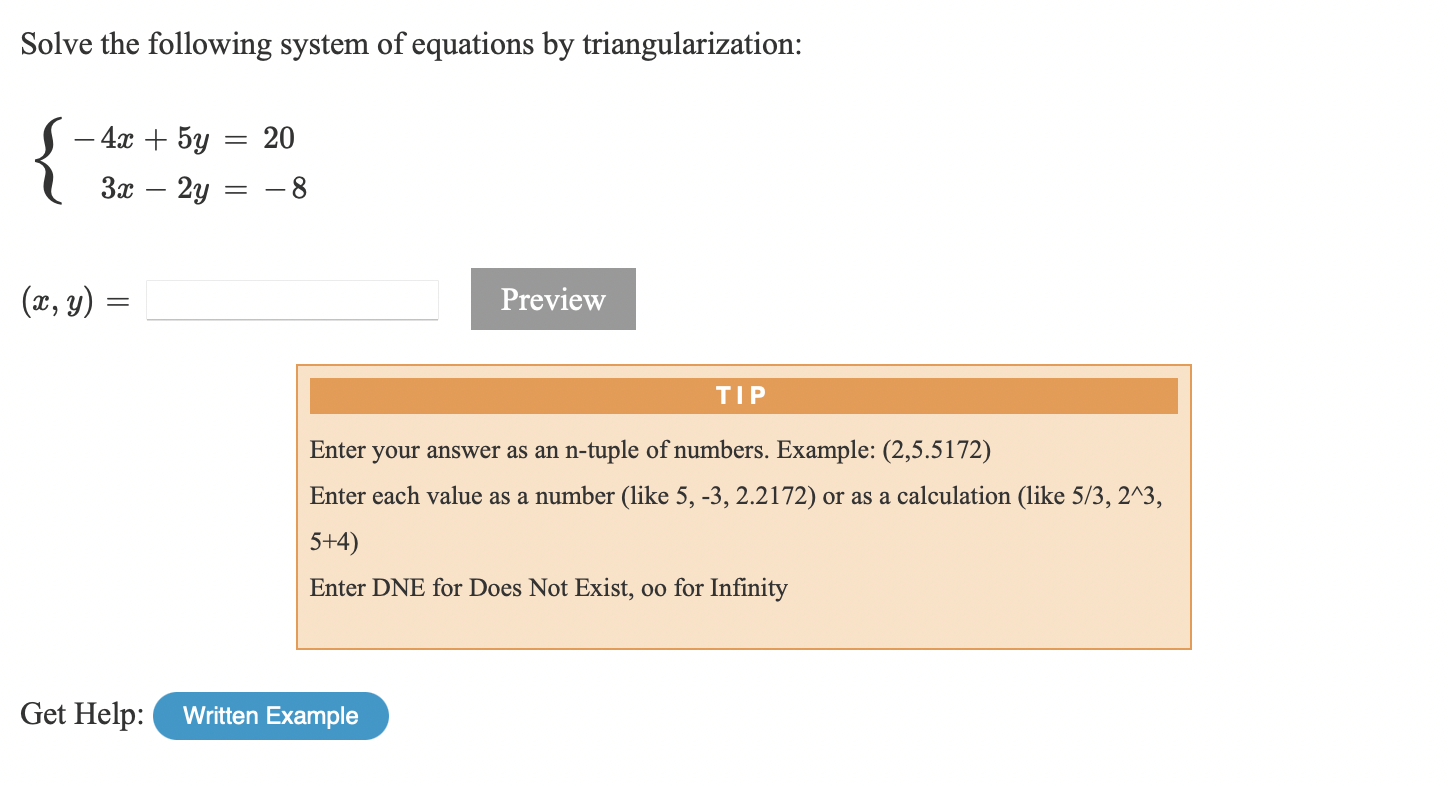Open the Written Example help
The image size is (1448, 786).
(x=270, y=715)
